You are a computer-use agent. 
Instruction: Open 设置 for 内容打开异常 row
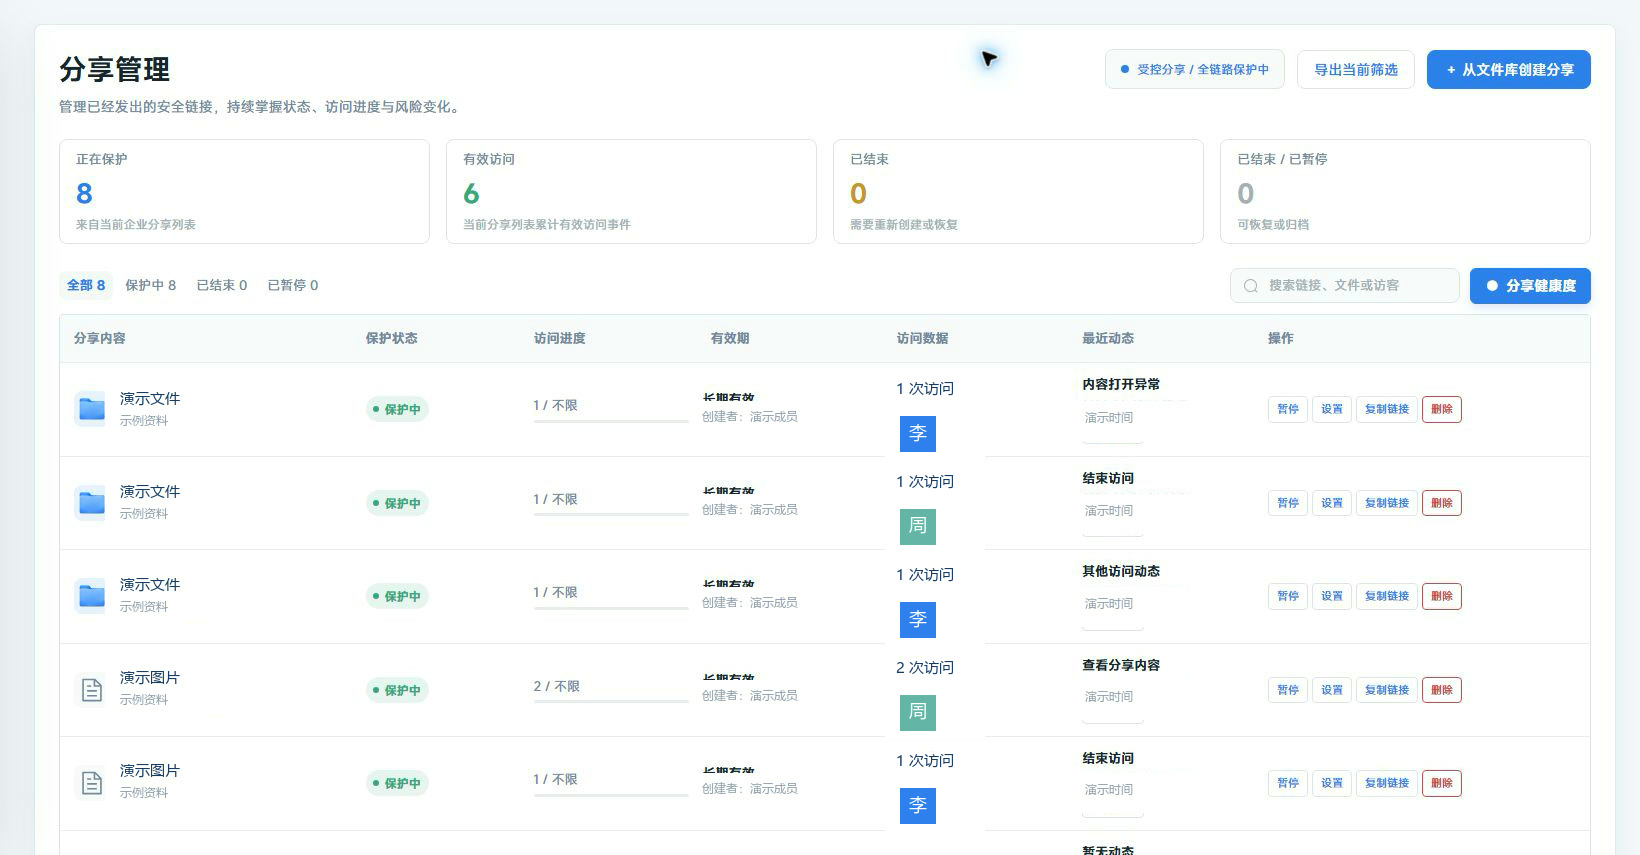1332,409
